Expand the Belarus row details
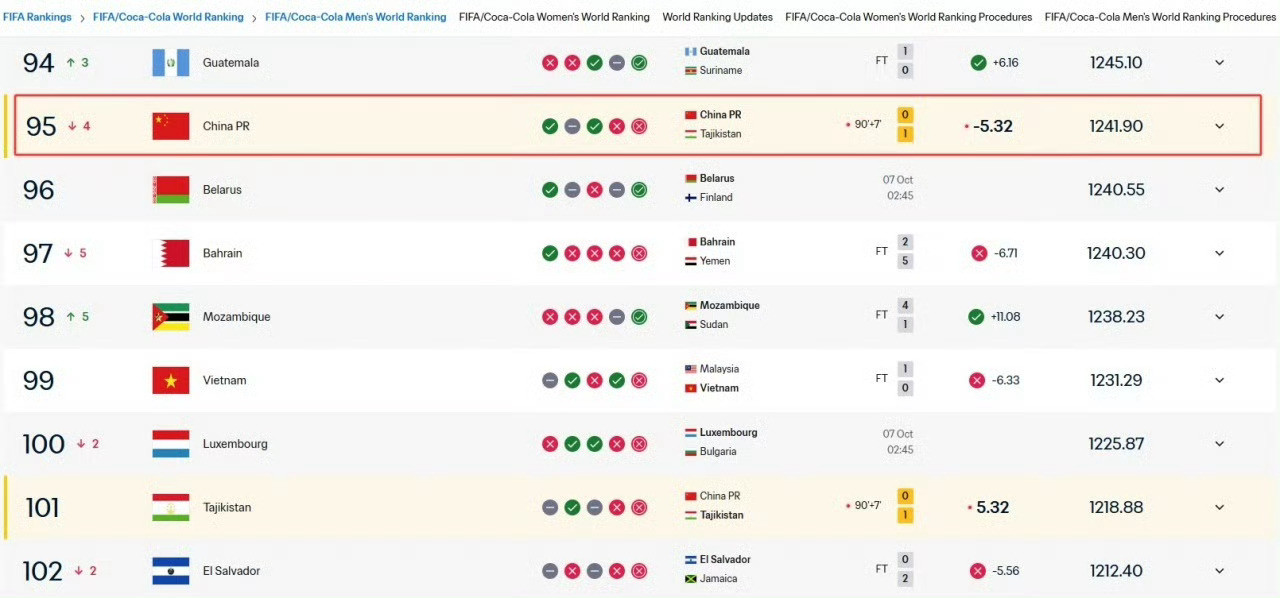1280x598 pixels. click(1219, 190)
